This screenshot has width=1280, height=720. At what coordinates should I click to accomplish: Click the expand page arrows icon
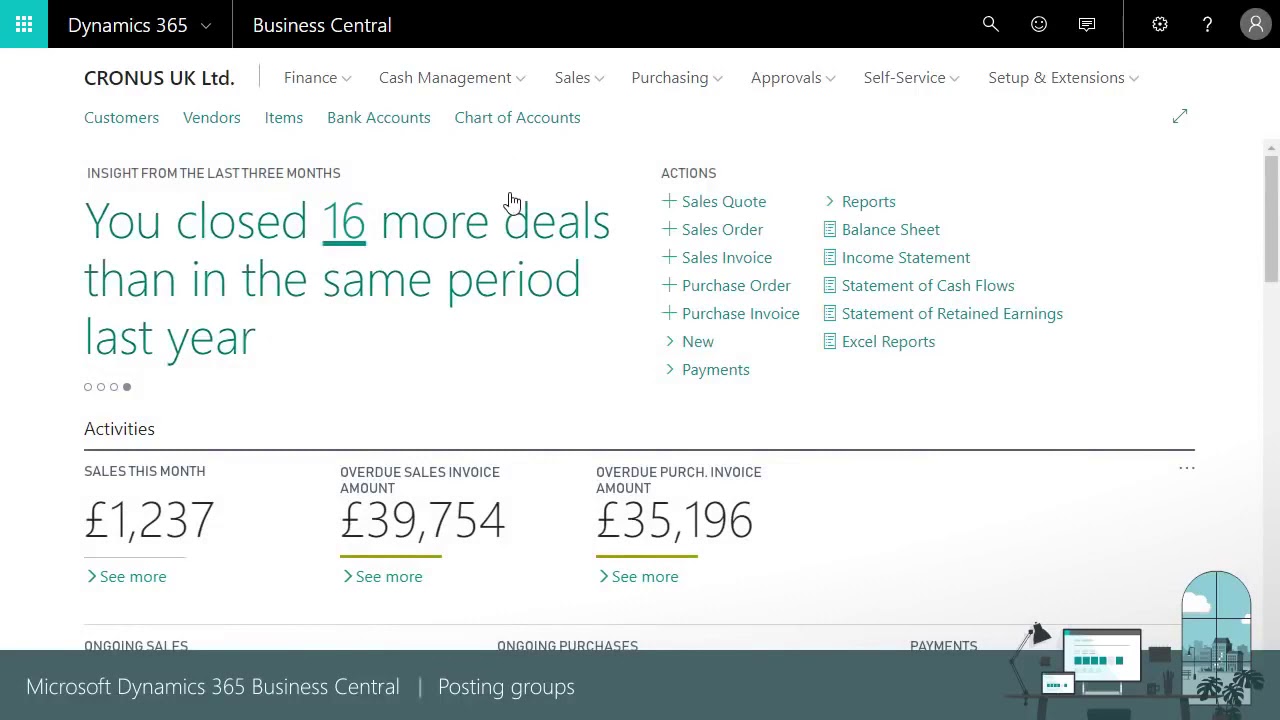[1180, 117]
